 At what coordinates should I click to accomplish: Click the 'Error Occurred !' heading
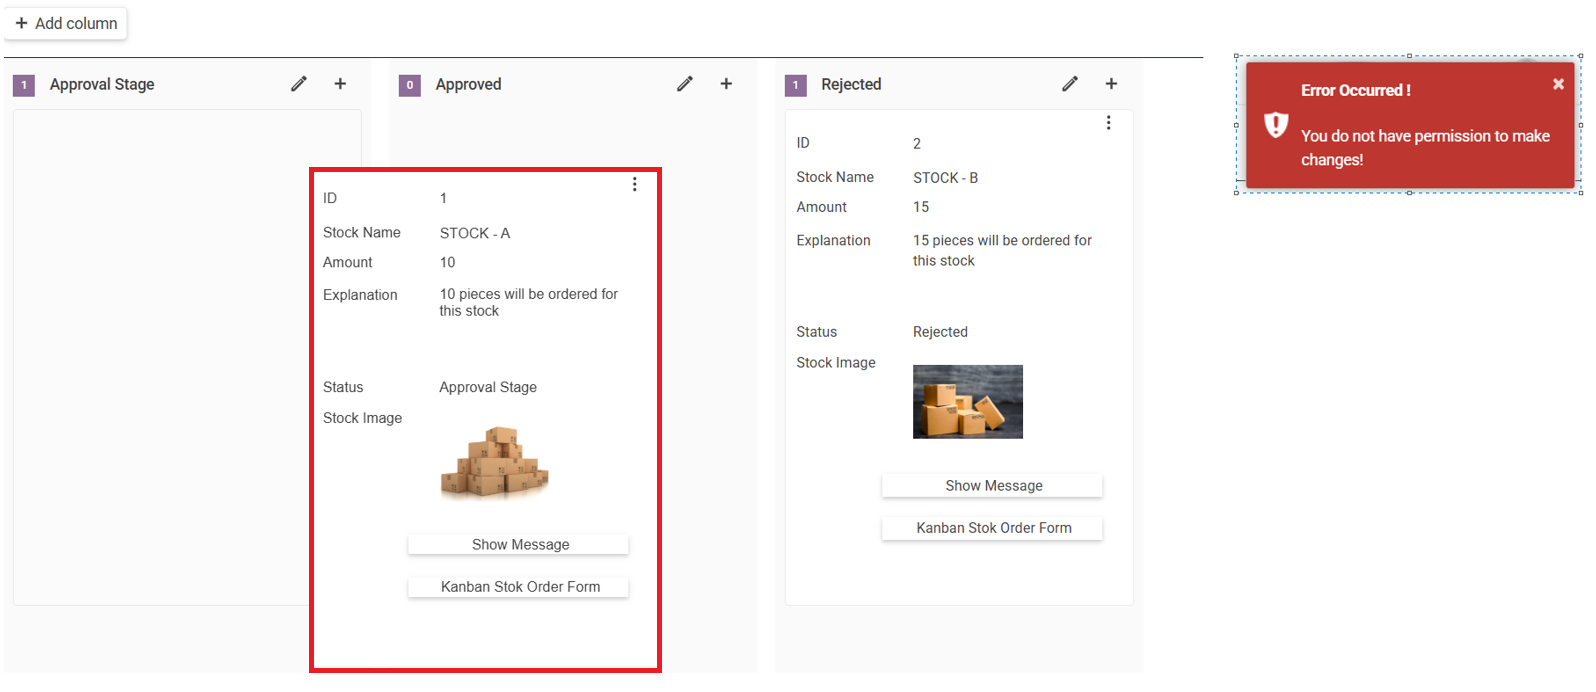[1356, 90]
